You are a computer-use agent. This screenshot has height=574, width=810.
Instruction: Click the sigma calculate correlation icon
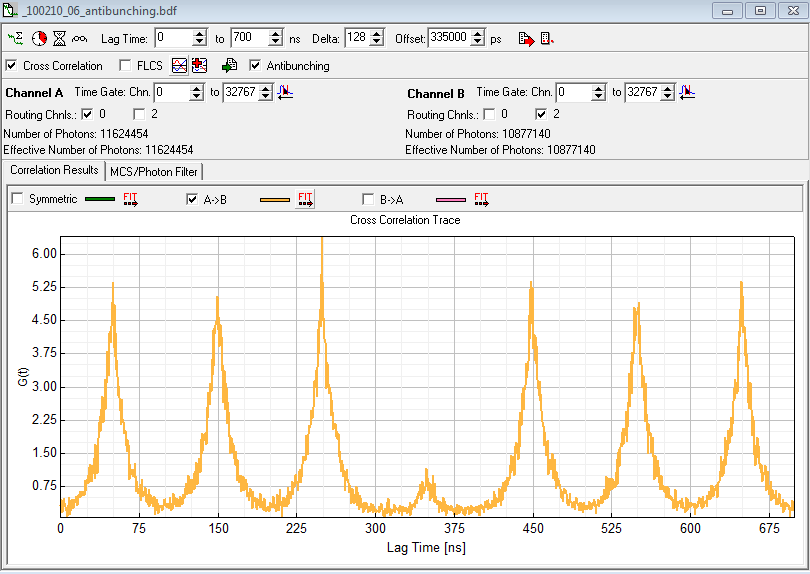click(16, 38)
